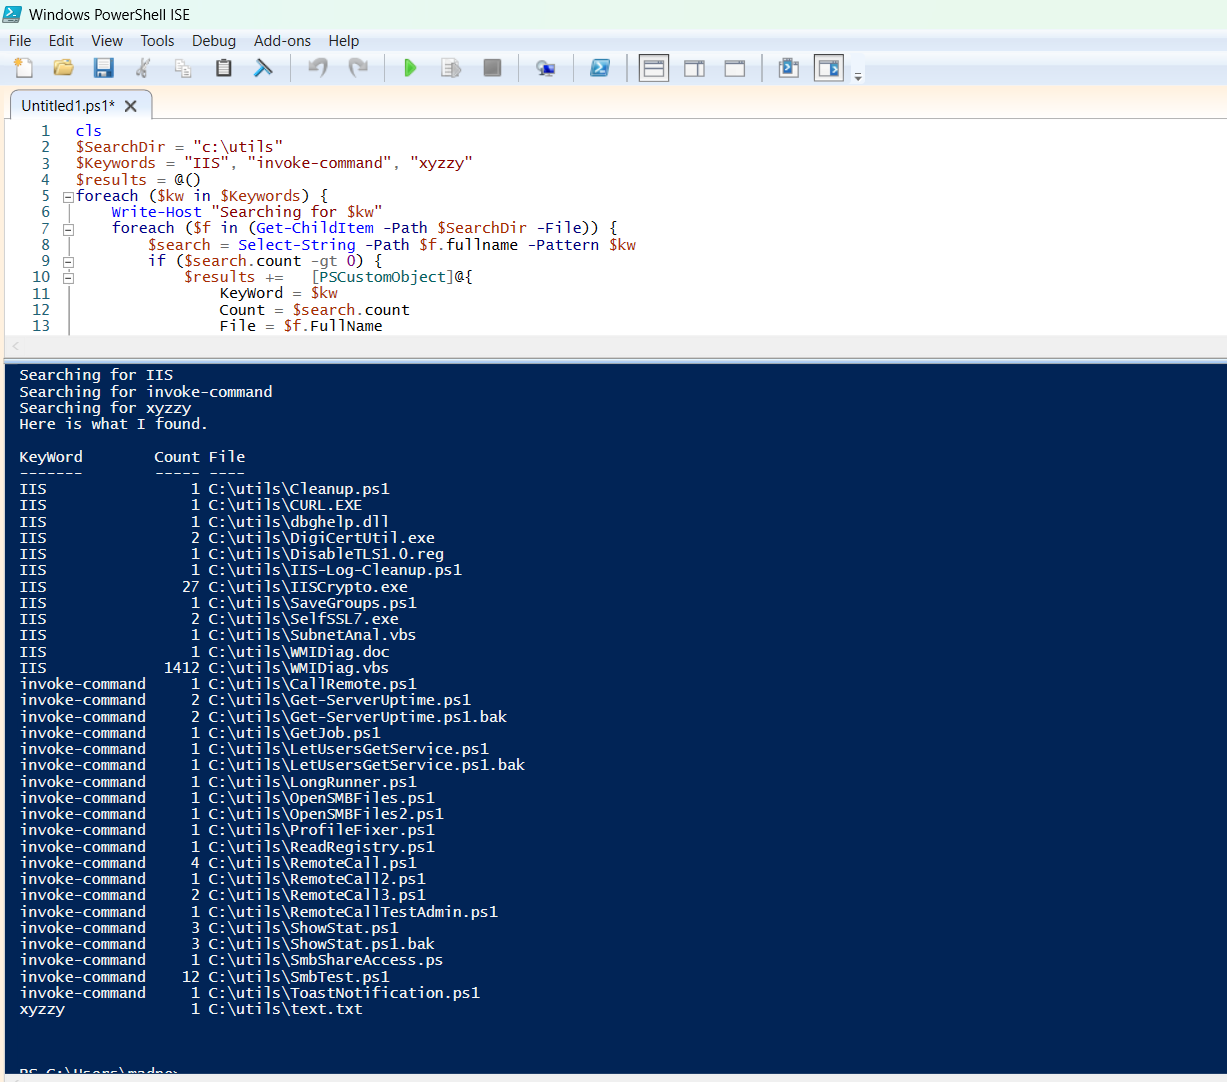
Task: Click the C:\utils\DigiCertUtil.exe output row
Action: (x=227, y=538)
